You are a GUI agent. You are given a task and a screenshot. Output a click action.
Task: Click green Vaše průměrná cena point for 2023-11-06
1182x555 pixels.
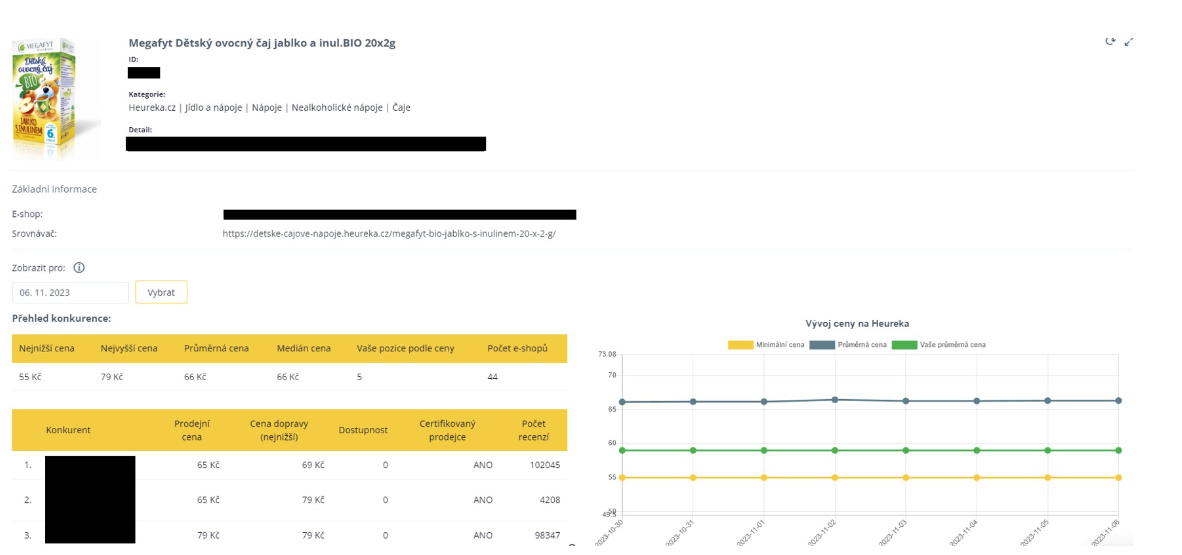click(1118, 450)
